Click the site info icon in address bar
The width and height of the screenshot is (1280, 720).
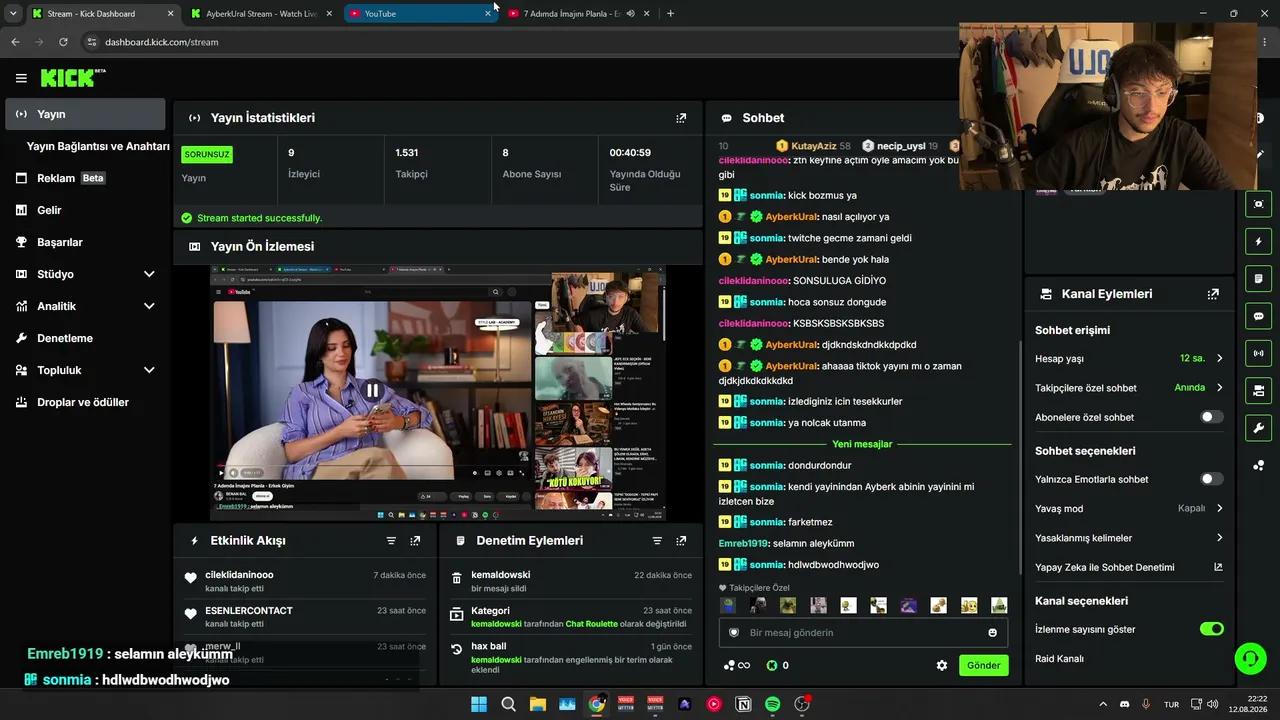click(x=92, y=42)
